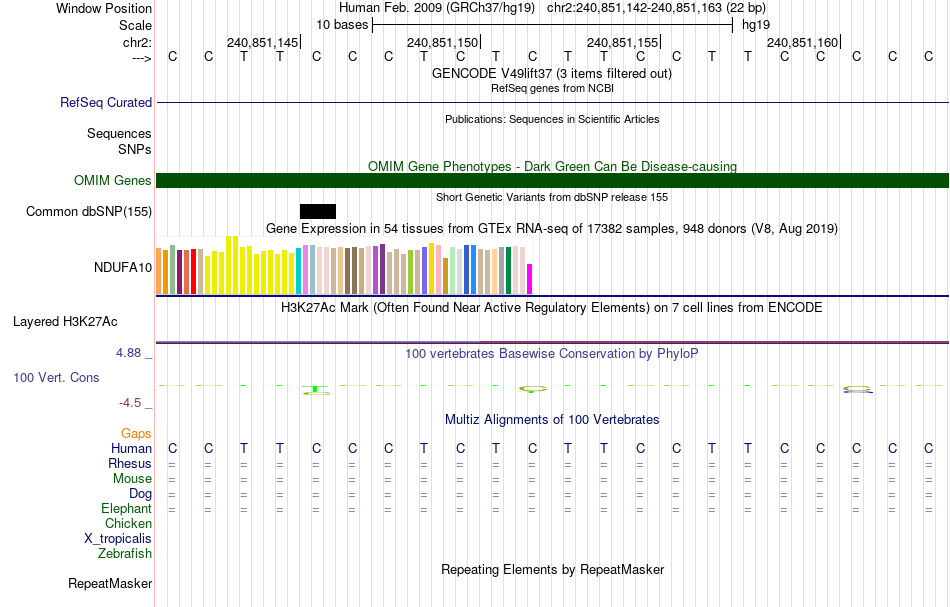950x607 pixels.
Task: Click the H3K27Ac Mark track title
Action: [552, 307]
